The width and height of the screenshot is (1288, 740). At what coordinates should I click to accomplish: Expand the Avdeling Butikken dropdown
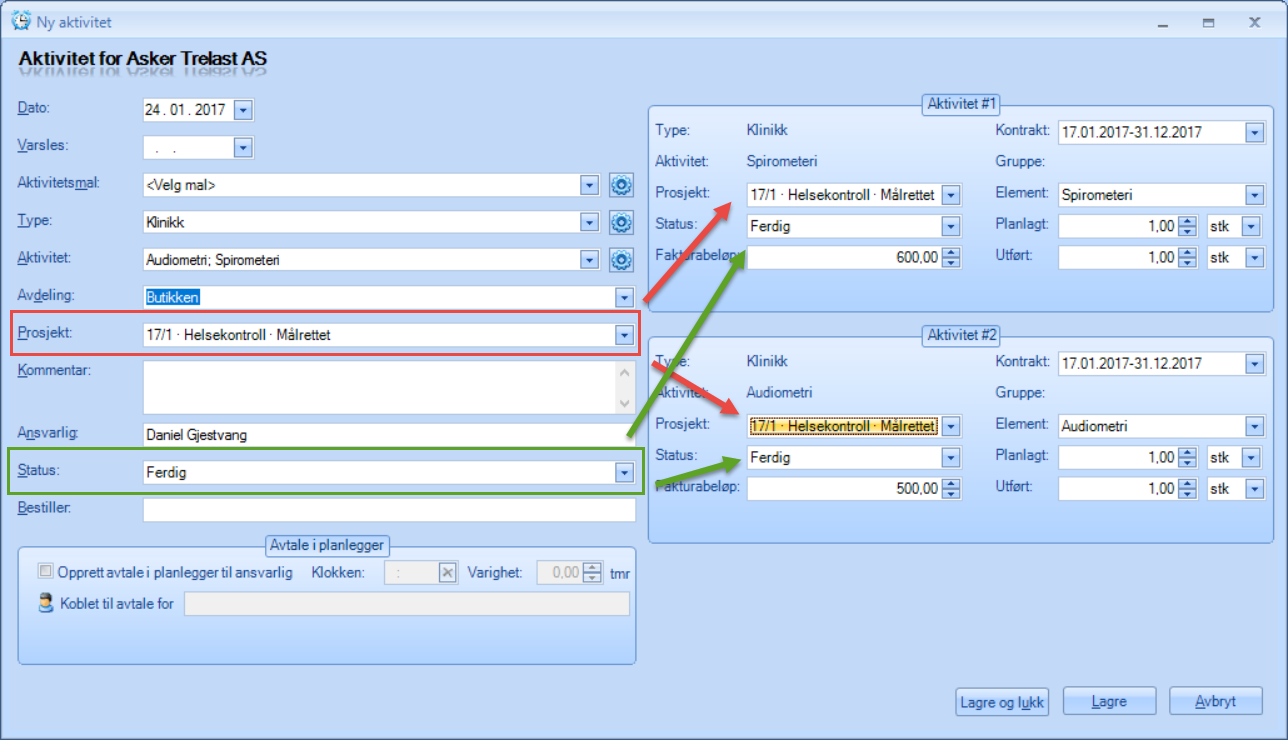pos(625,297)
